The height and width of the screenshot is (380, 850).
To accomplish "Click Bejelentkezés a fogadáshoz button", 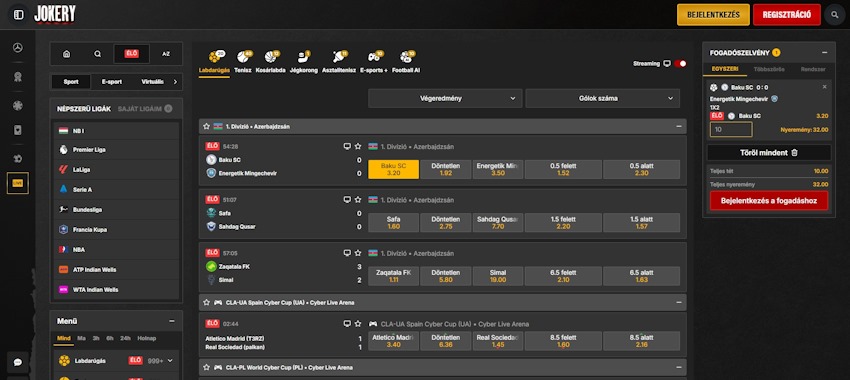I will click(x=769, y=201).
